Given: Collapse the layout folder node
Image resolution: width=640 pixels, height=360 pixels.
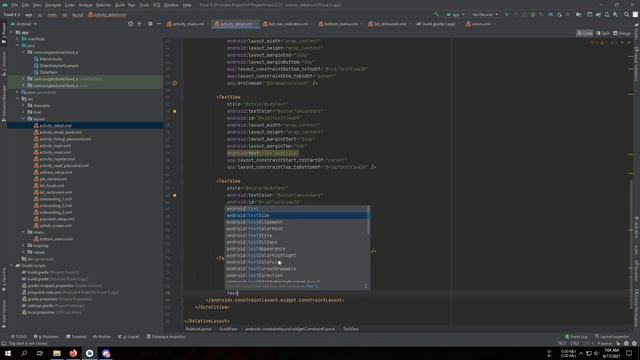Looking at the screenshot, I should 24,119.
